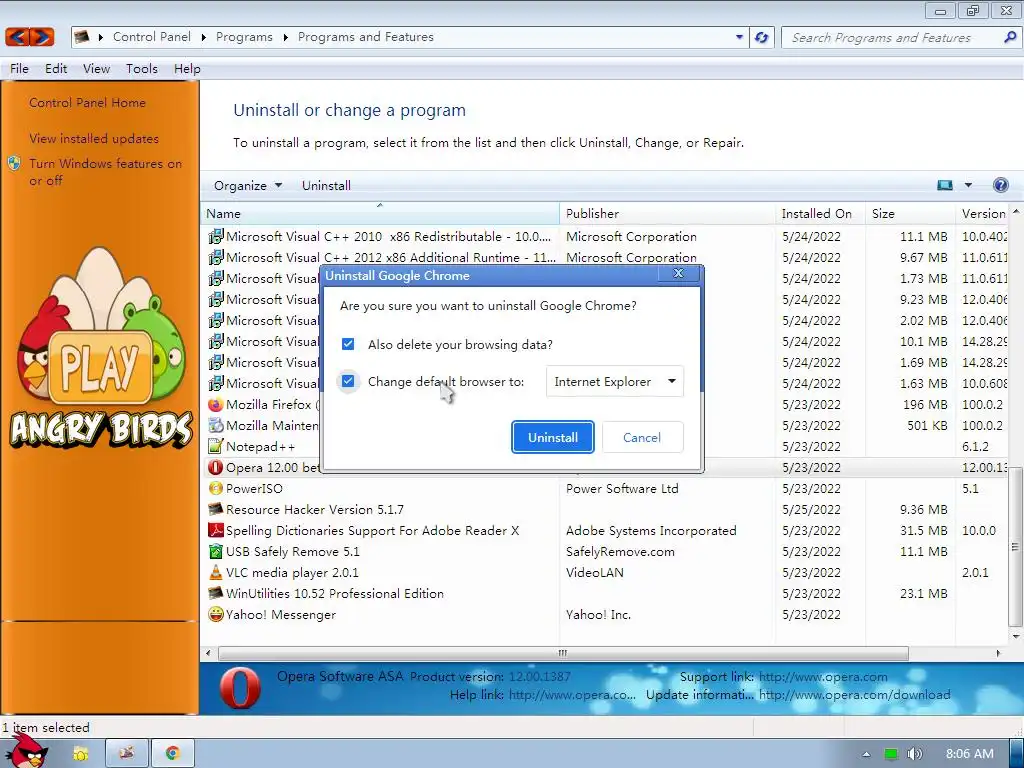Click the vertical scrollbar down arrow
The height and width of the screenshot is (768, 1024).
(x=1016, y=636)
